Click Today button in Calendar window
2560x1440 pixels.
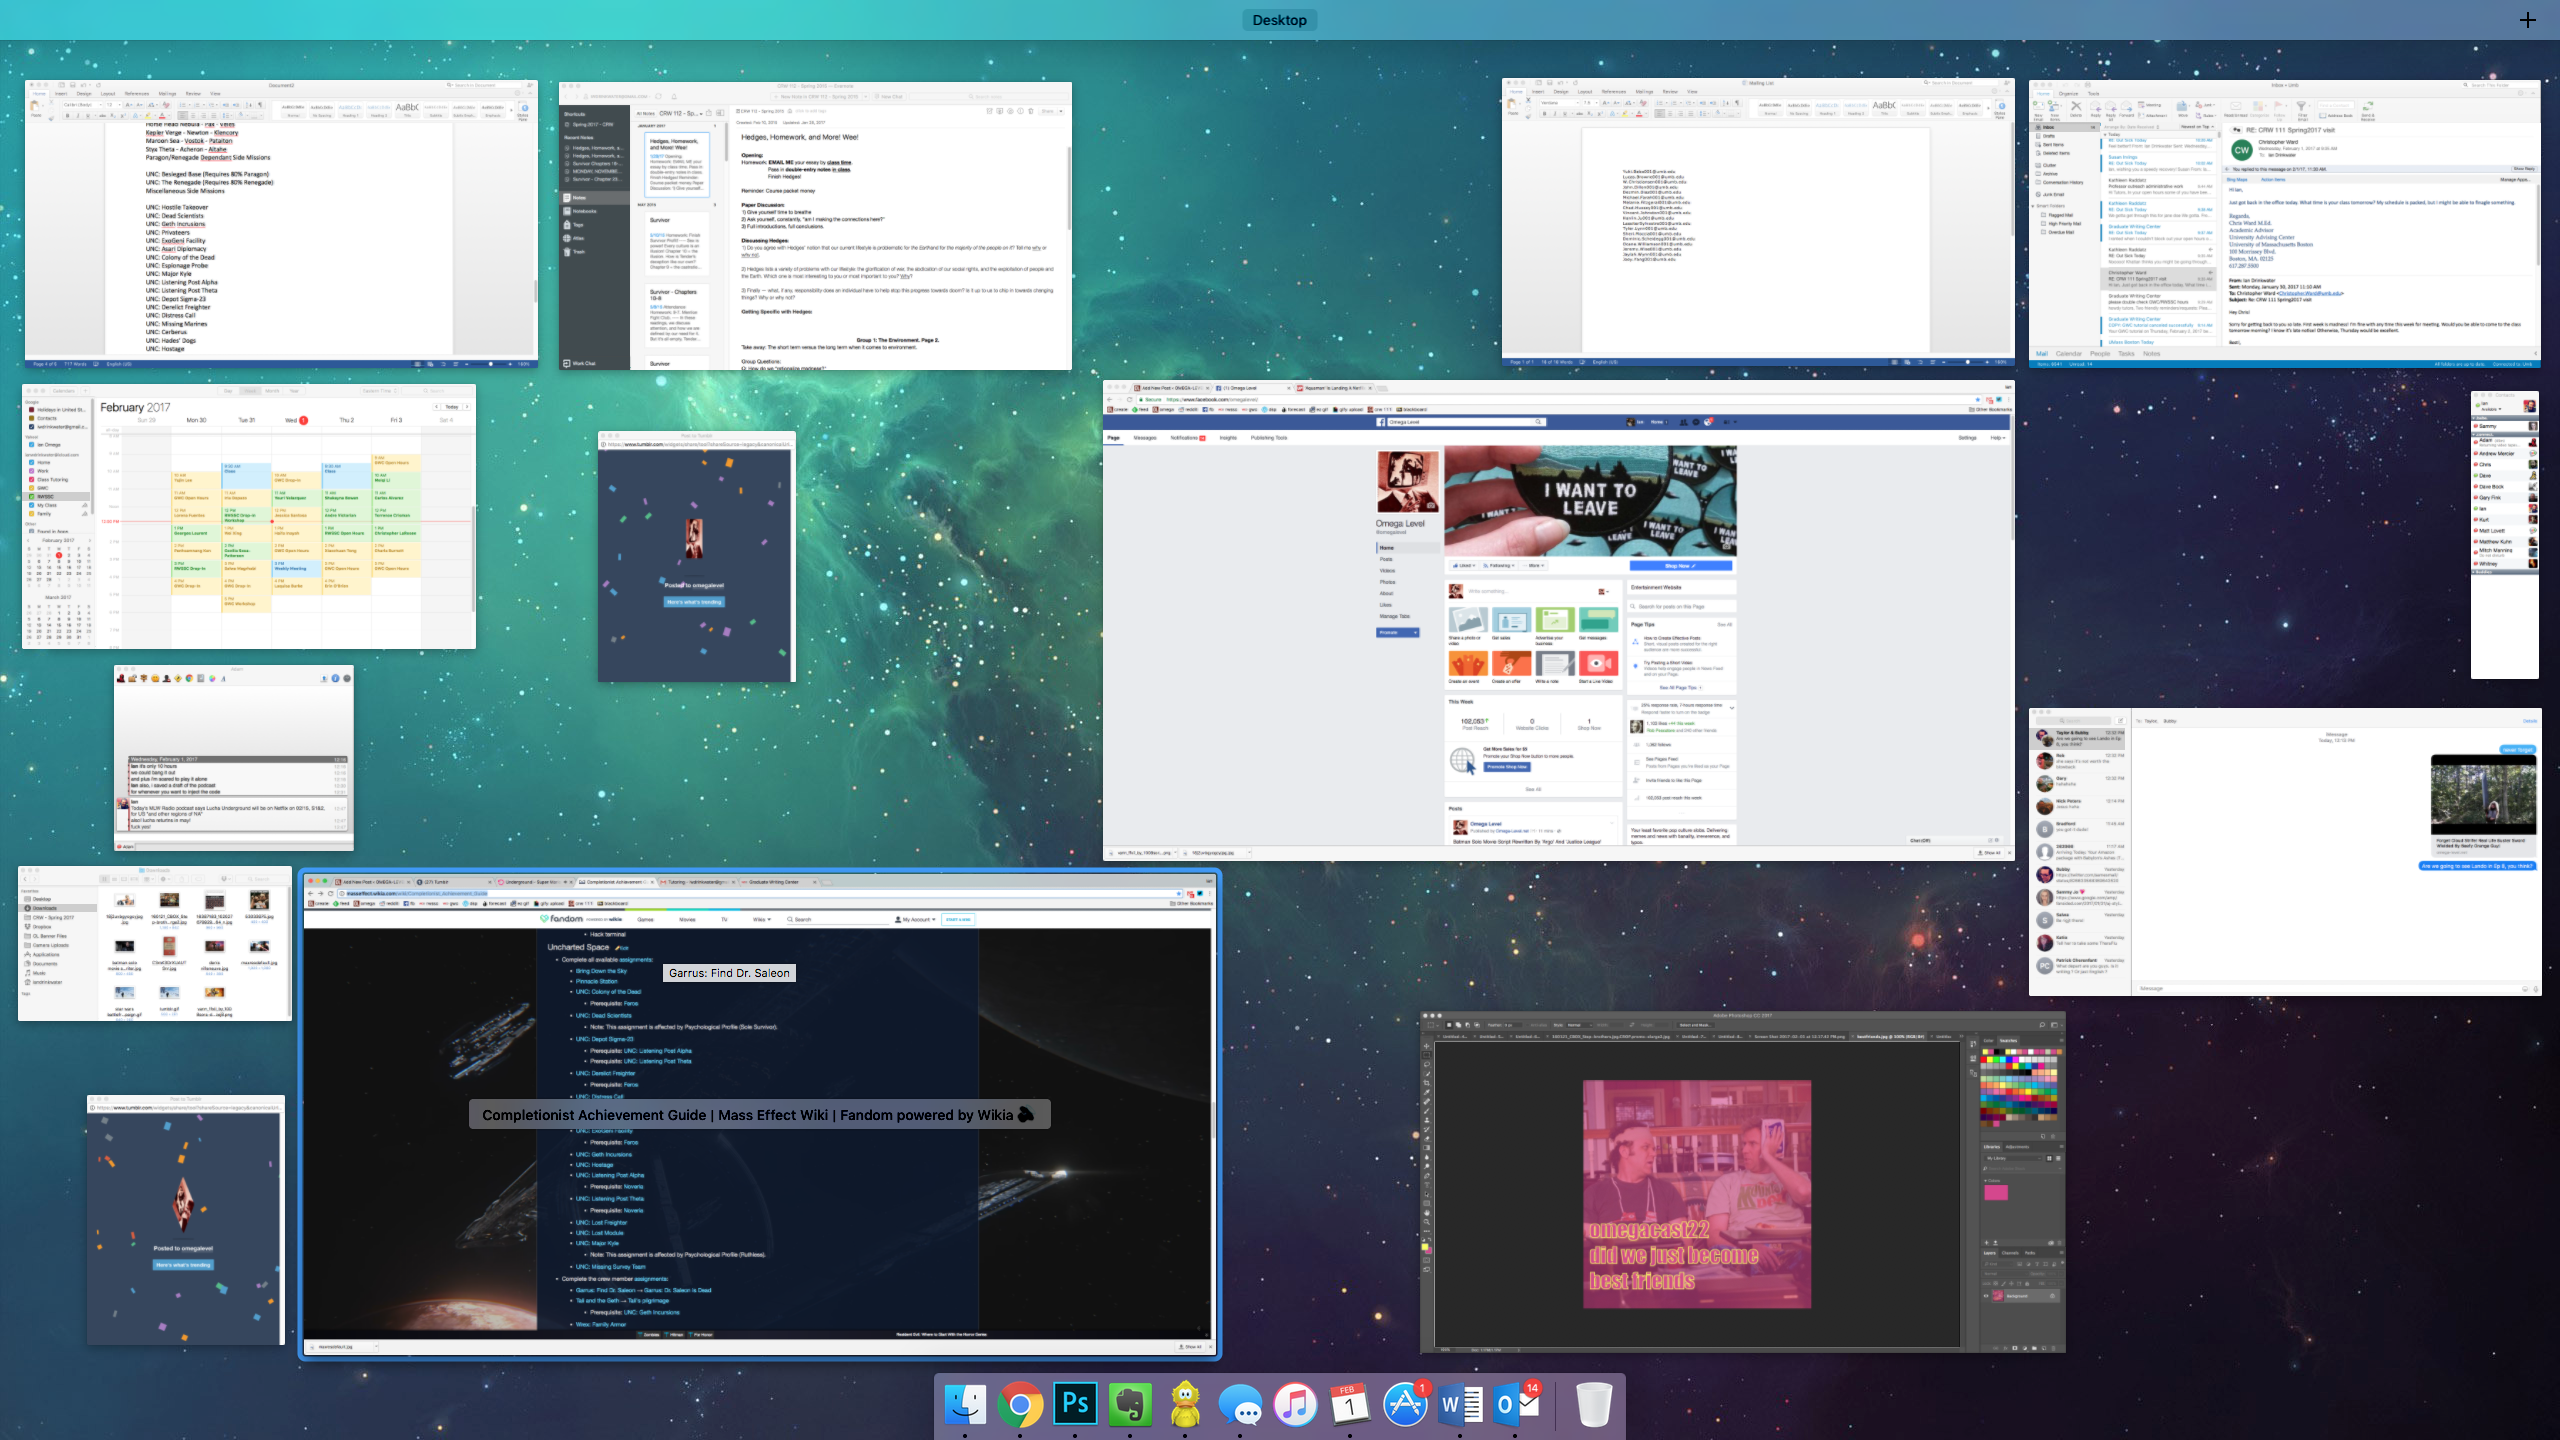point(452,407)
